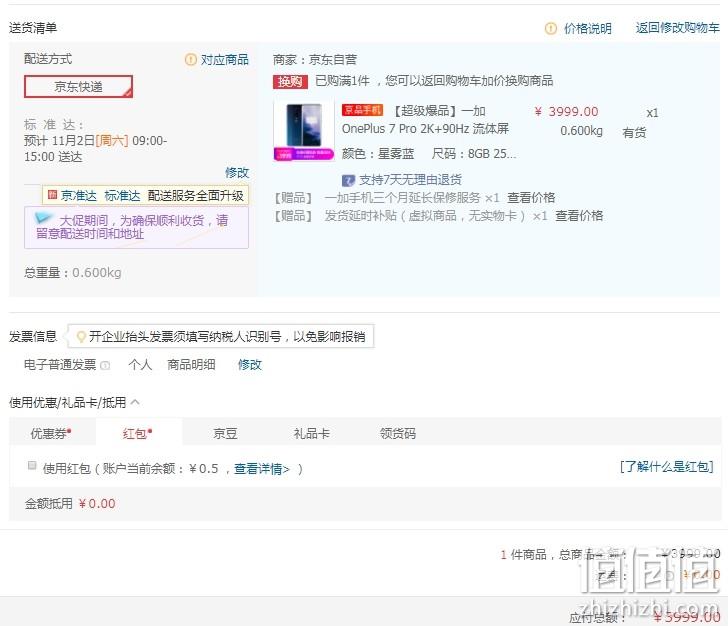The height and width of the screenshot is (626, 728).
Task: Switch to the 优惠券 tab
Action: [51, 433]
